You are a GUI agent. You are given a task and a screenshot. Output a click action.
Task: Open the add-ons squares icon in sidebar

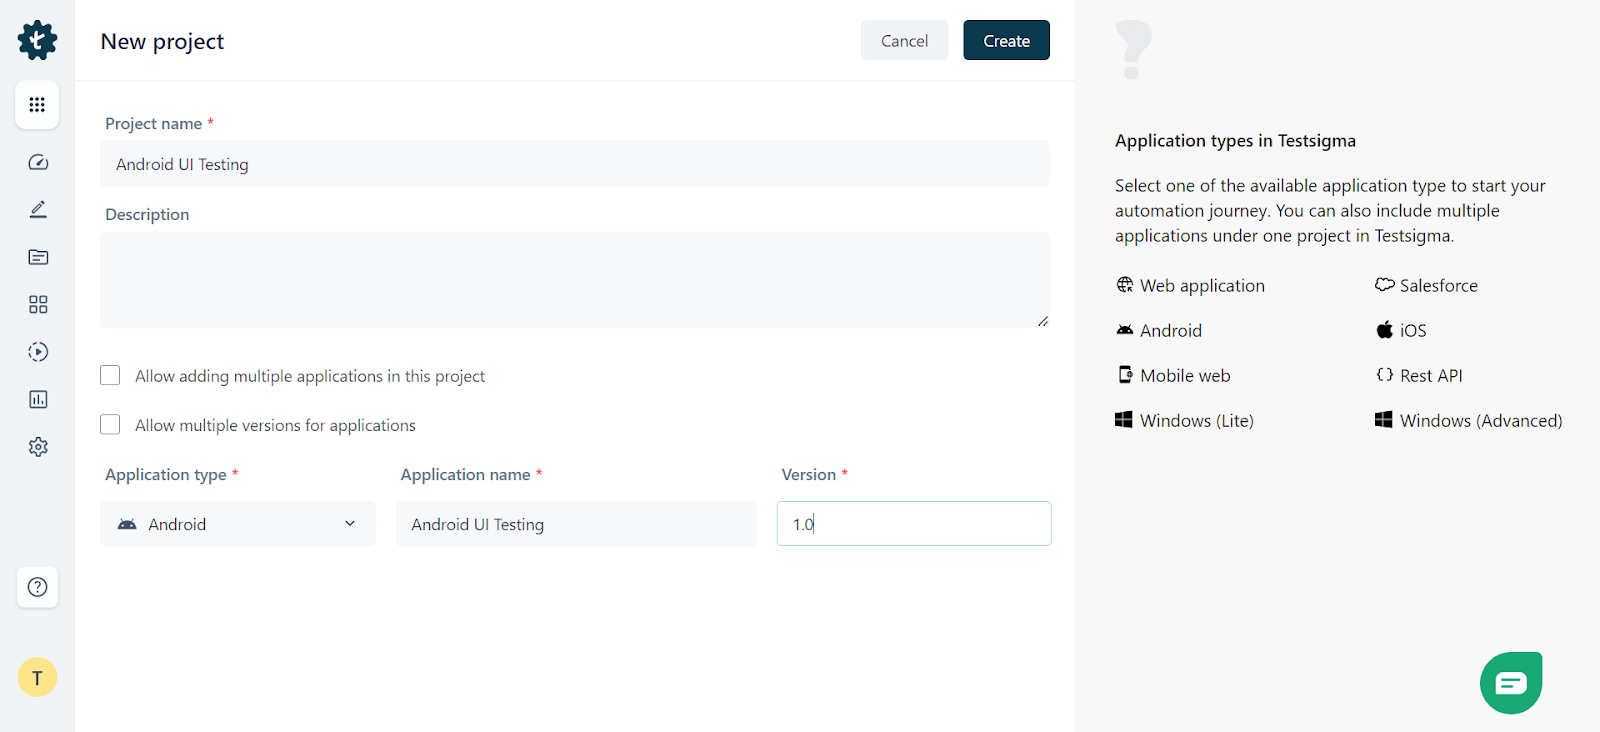pyautogui.click(x=38, y=304)
